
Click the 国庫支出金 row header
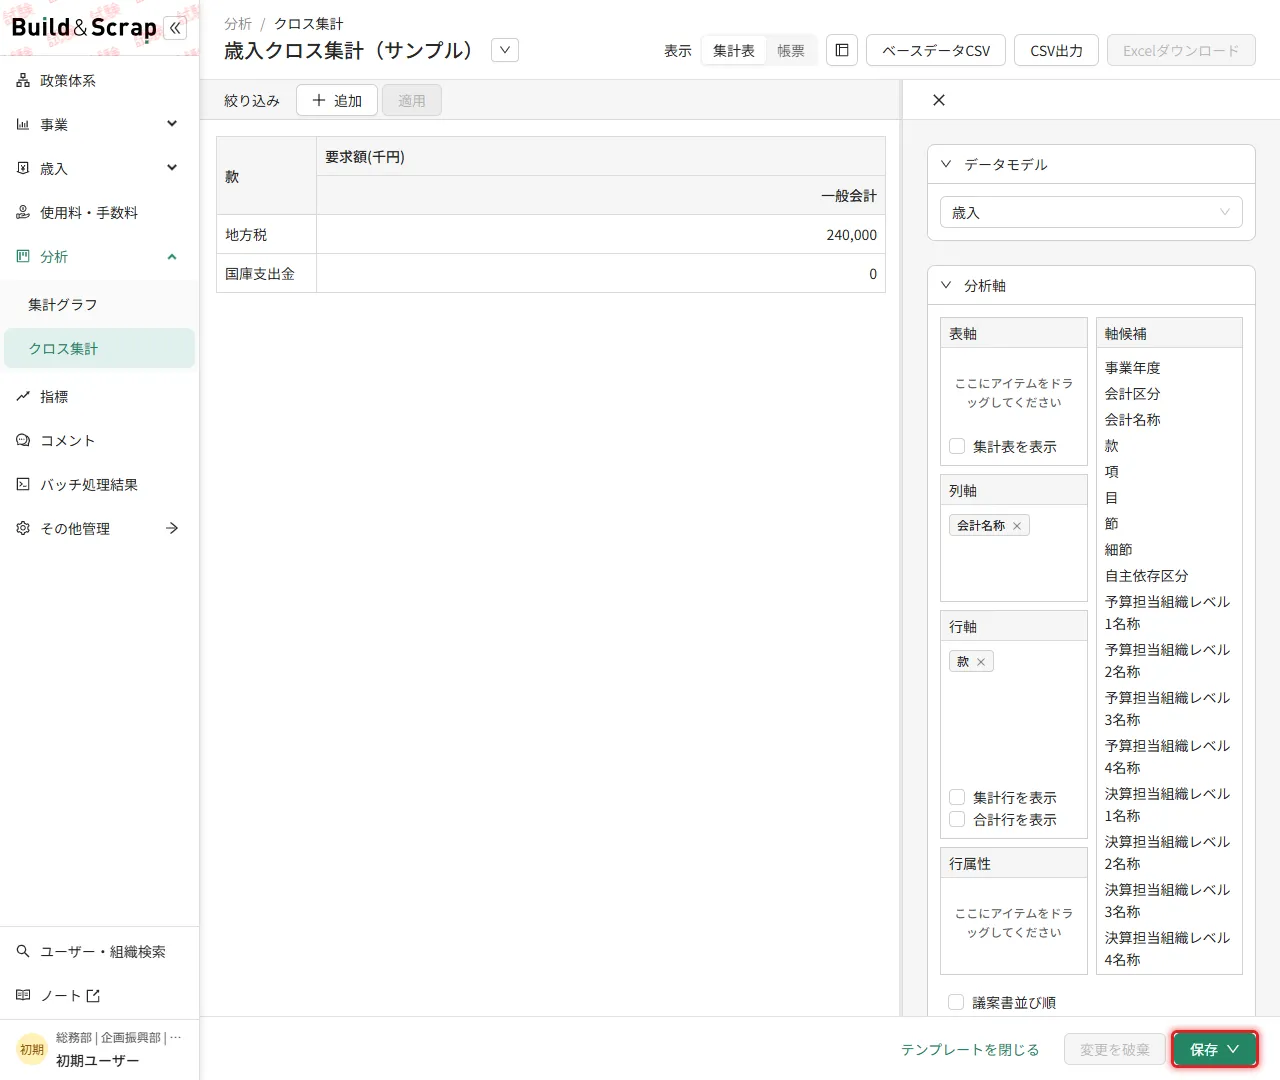coord(266,274)
